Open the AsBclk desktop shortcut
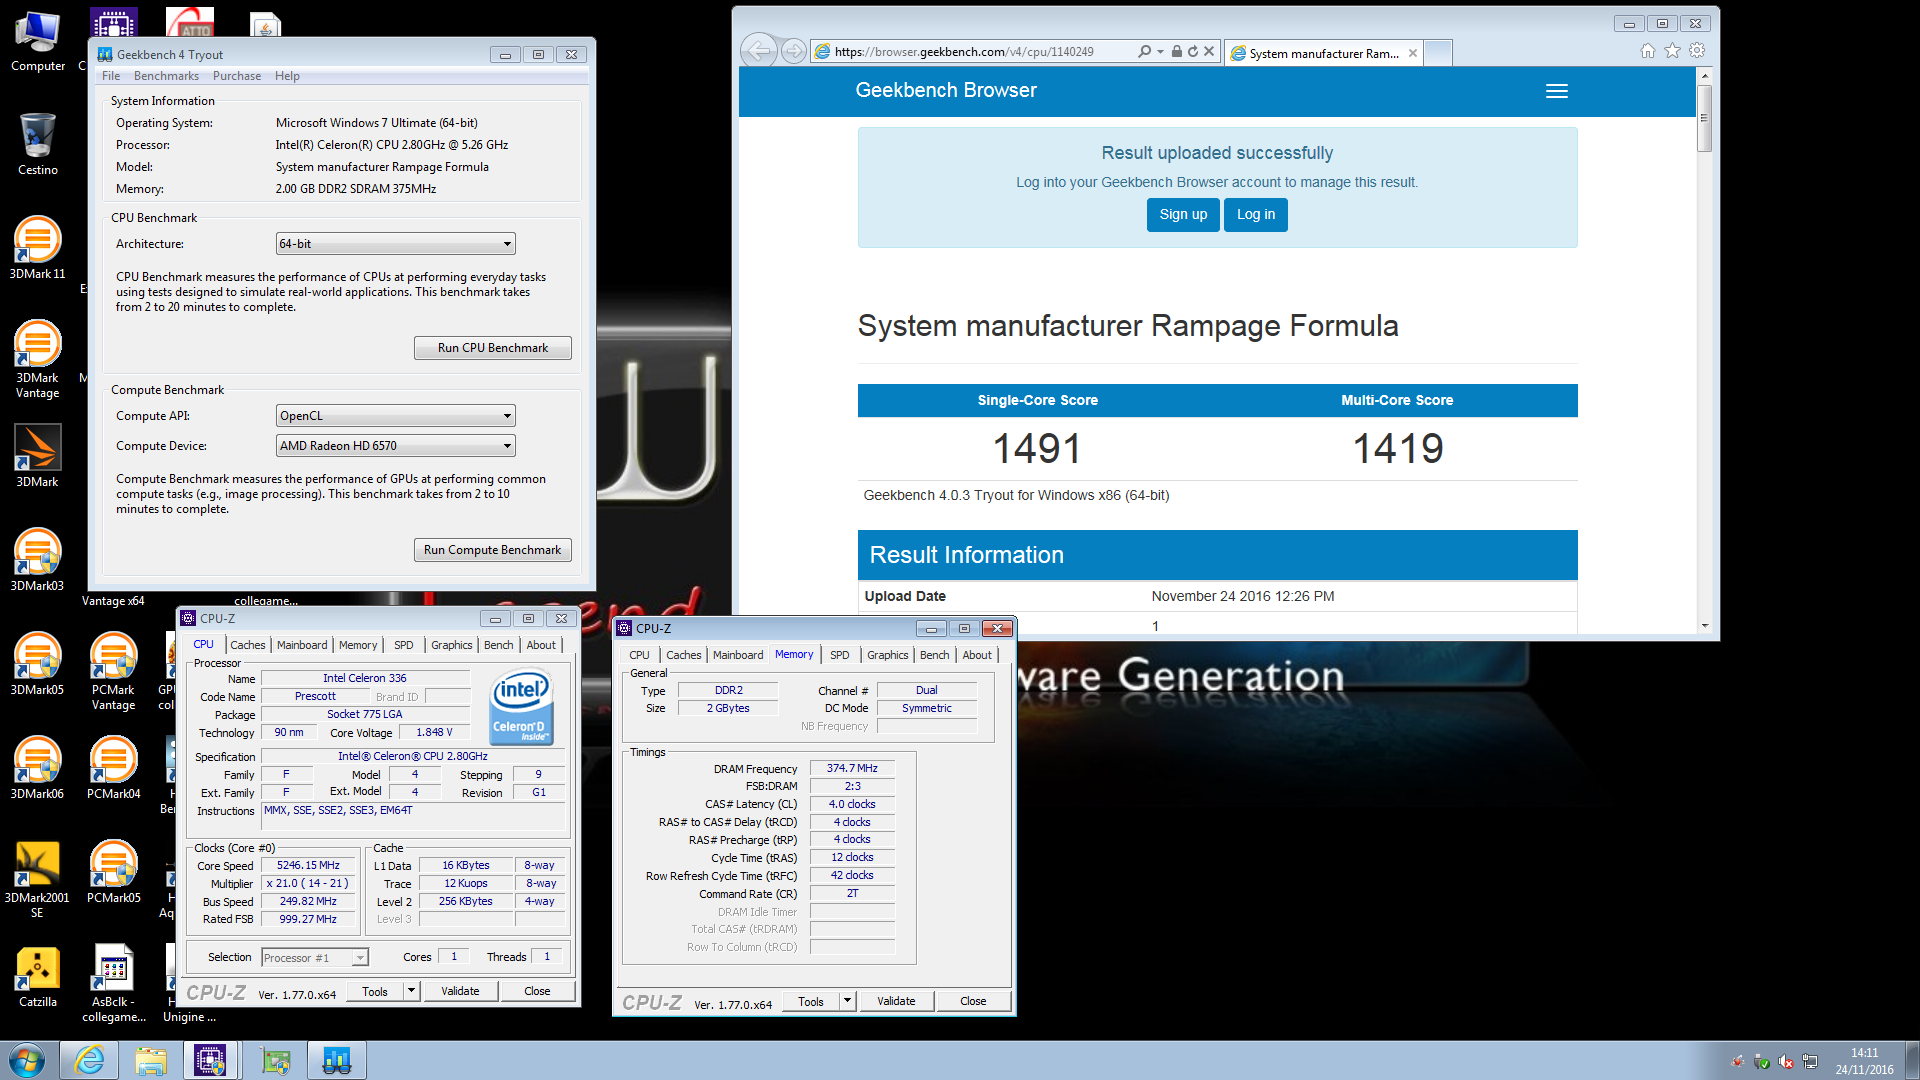The height and width of the screenshot is (1080, 1920). tap(113, 983)
